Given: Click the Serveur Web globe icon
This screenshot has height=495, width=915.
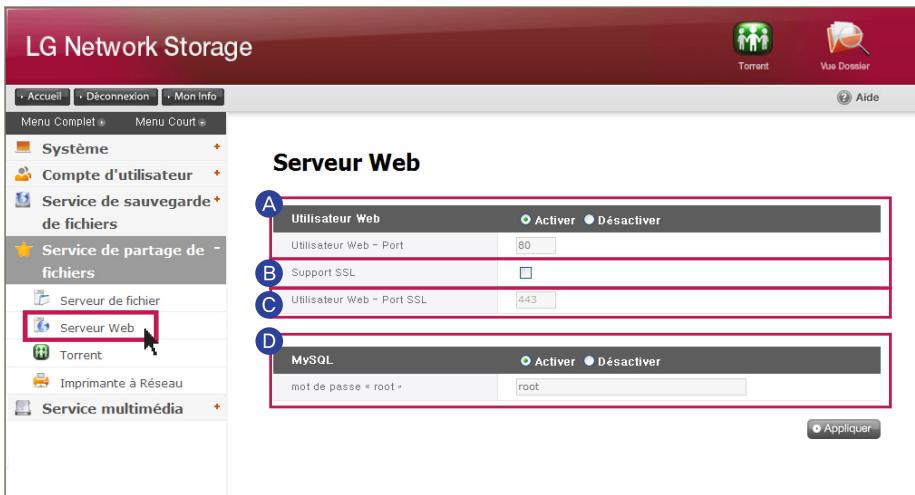Looking at the screenshot, I should click(41, 326).
